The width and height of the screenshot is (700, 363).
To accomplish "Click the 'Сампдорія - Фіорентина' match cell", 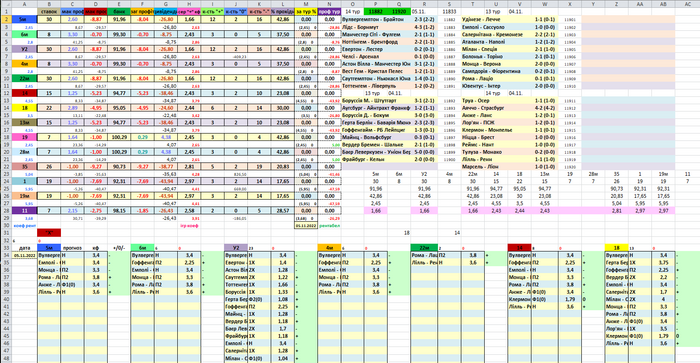I will [x=496, y=71].
